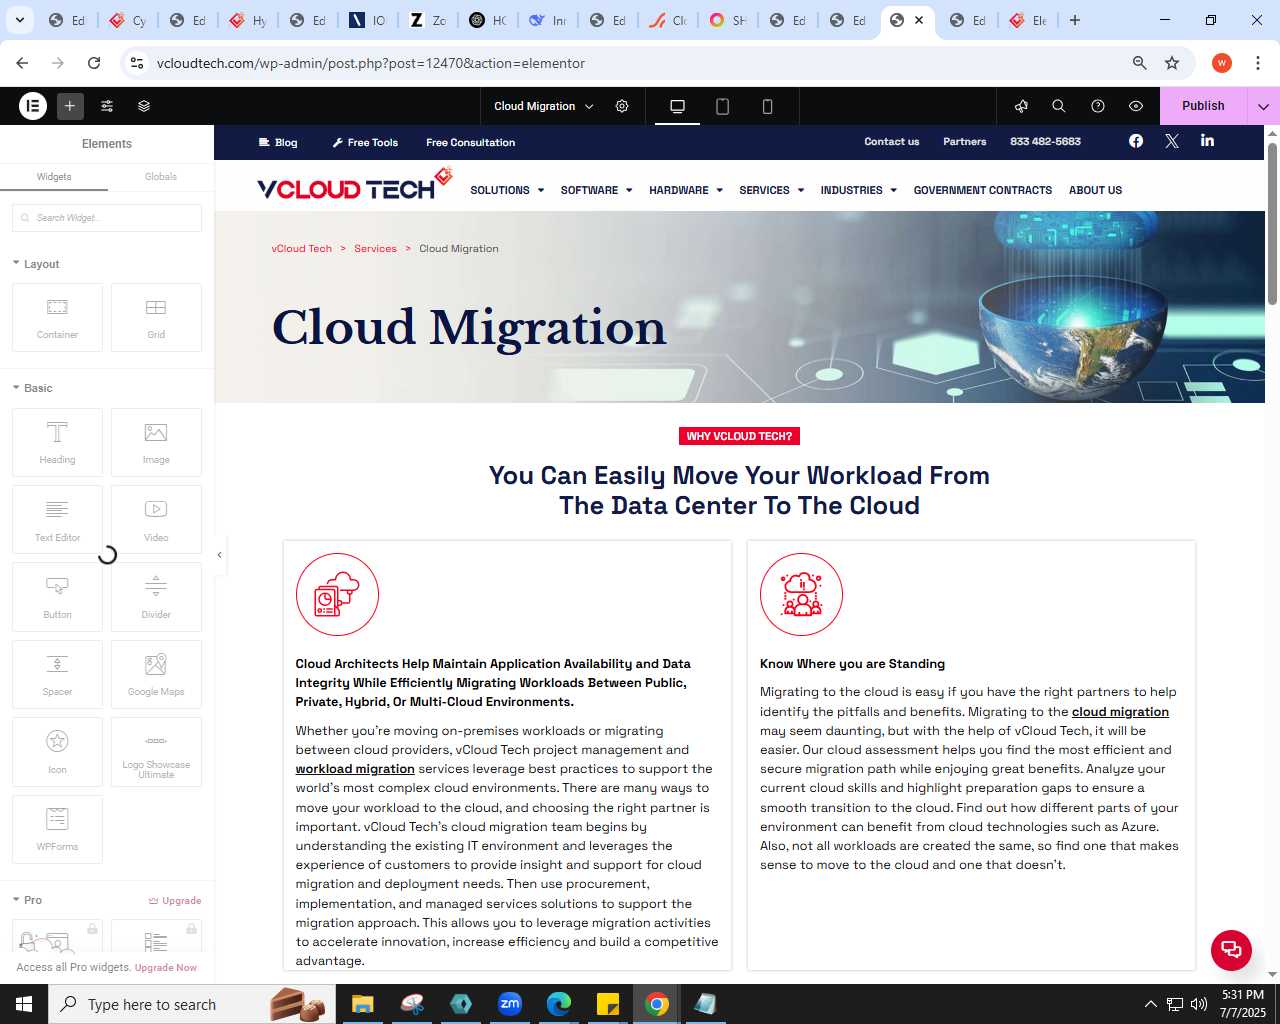Click the Chrome address bar URL

tap(371, 63)
